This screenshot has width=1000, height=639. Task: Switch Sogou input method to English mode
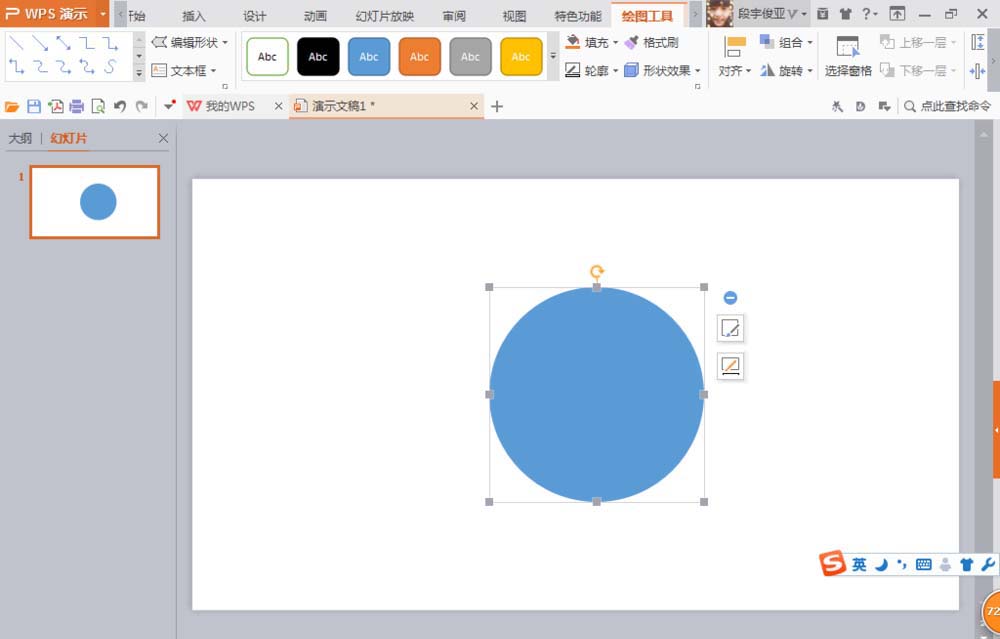[858, 564]
